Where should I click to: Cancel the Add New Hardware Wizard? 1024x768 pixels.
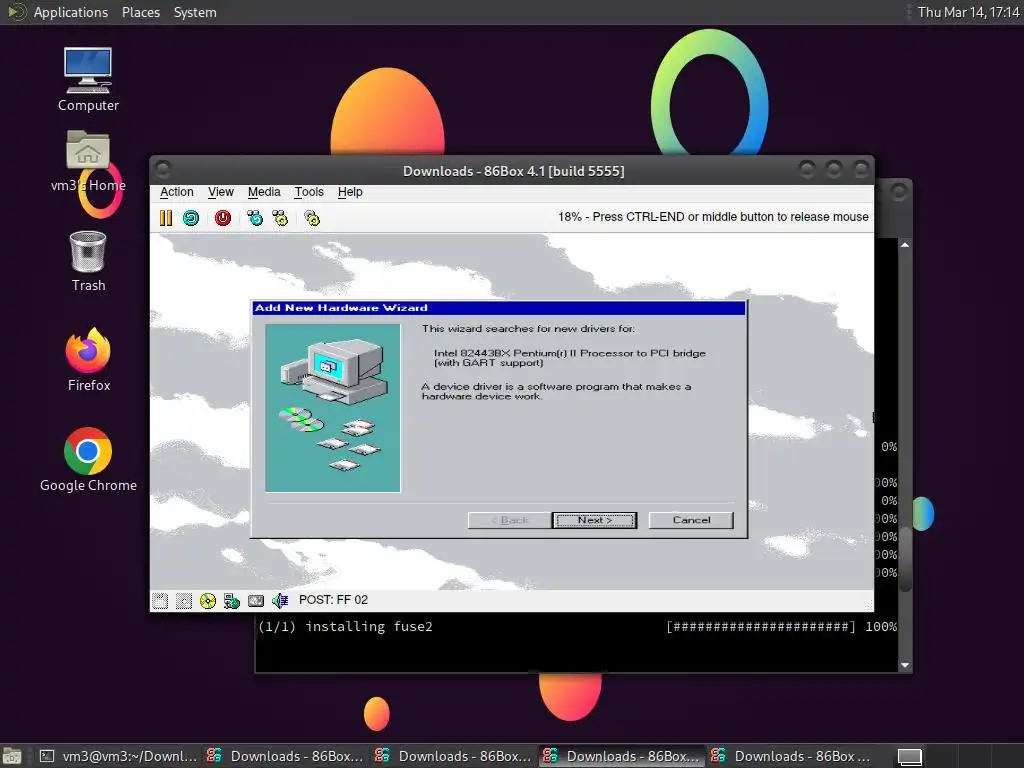691,520
